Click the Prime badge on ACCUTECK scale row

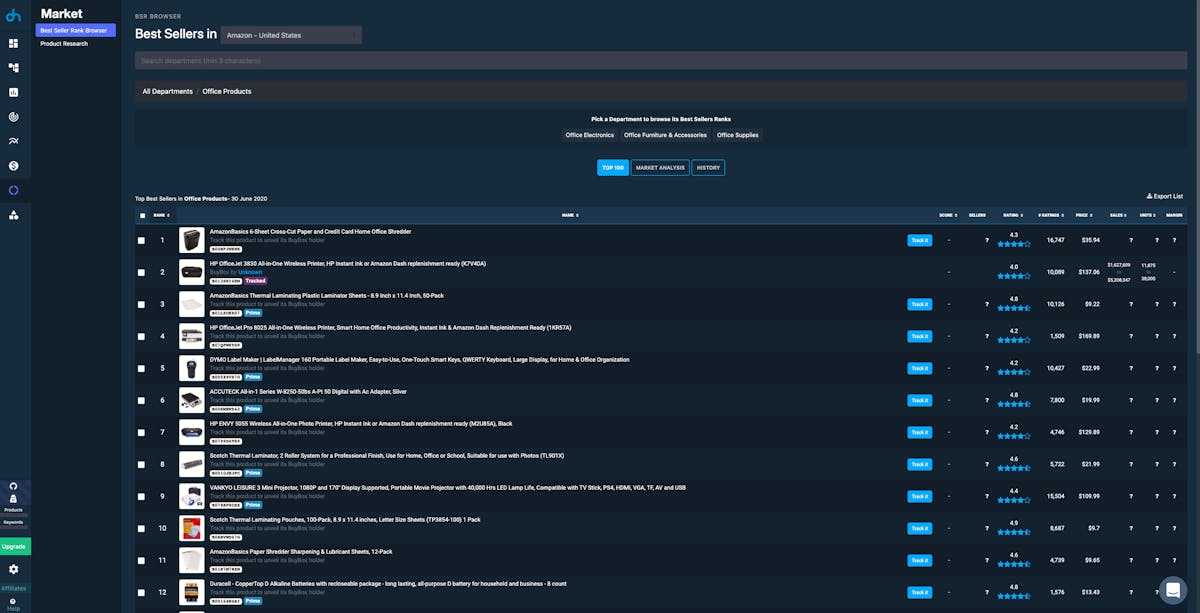click(253, 409)
